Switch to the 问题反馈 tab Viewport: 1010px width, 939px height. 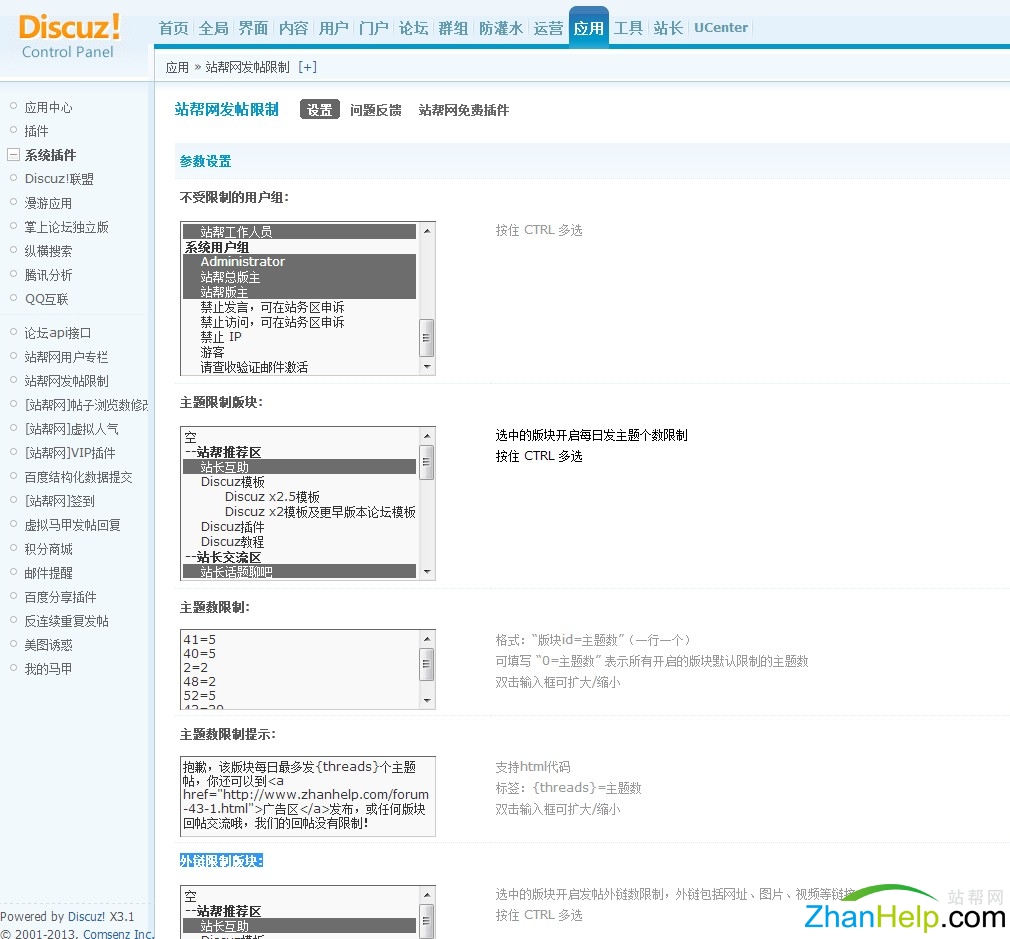(376, 110)
